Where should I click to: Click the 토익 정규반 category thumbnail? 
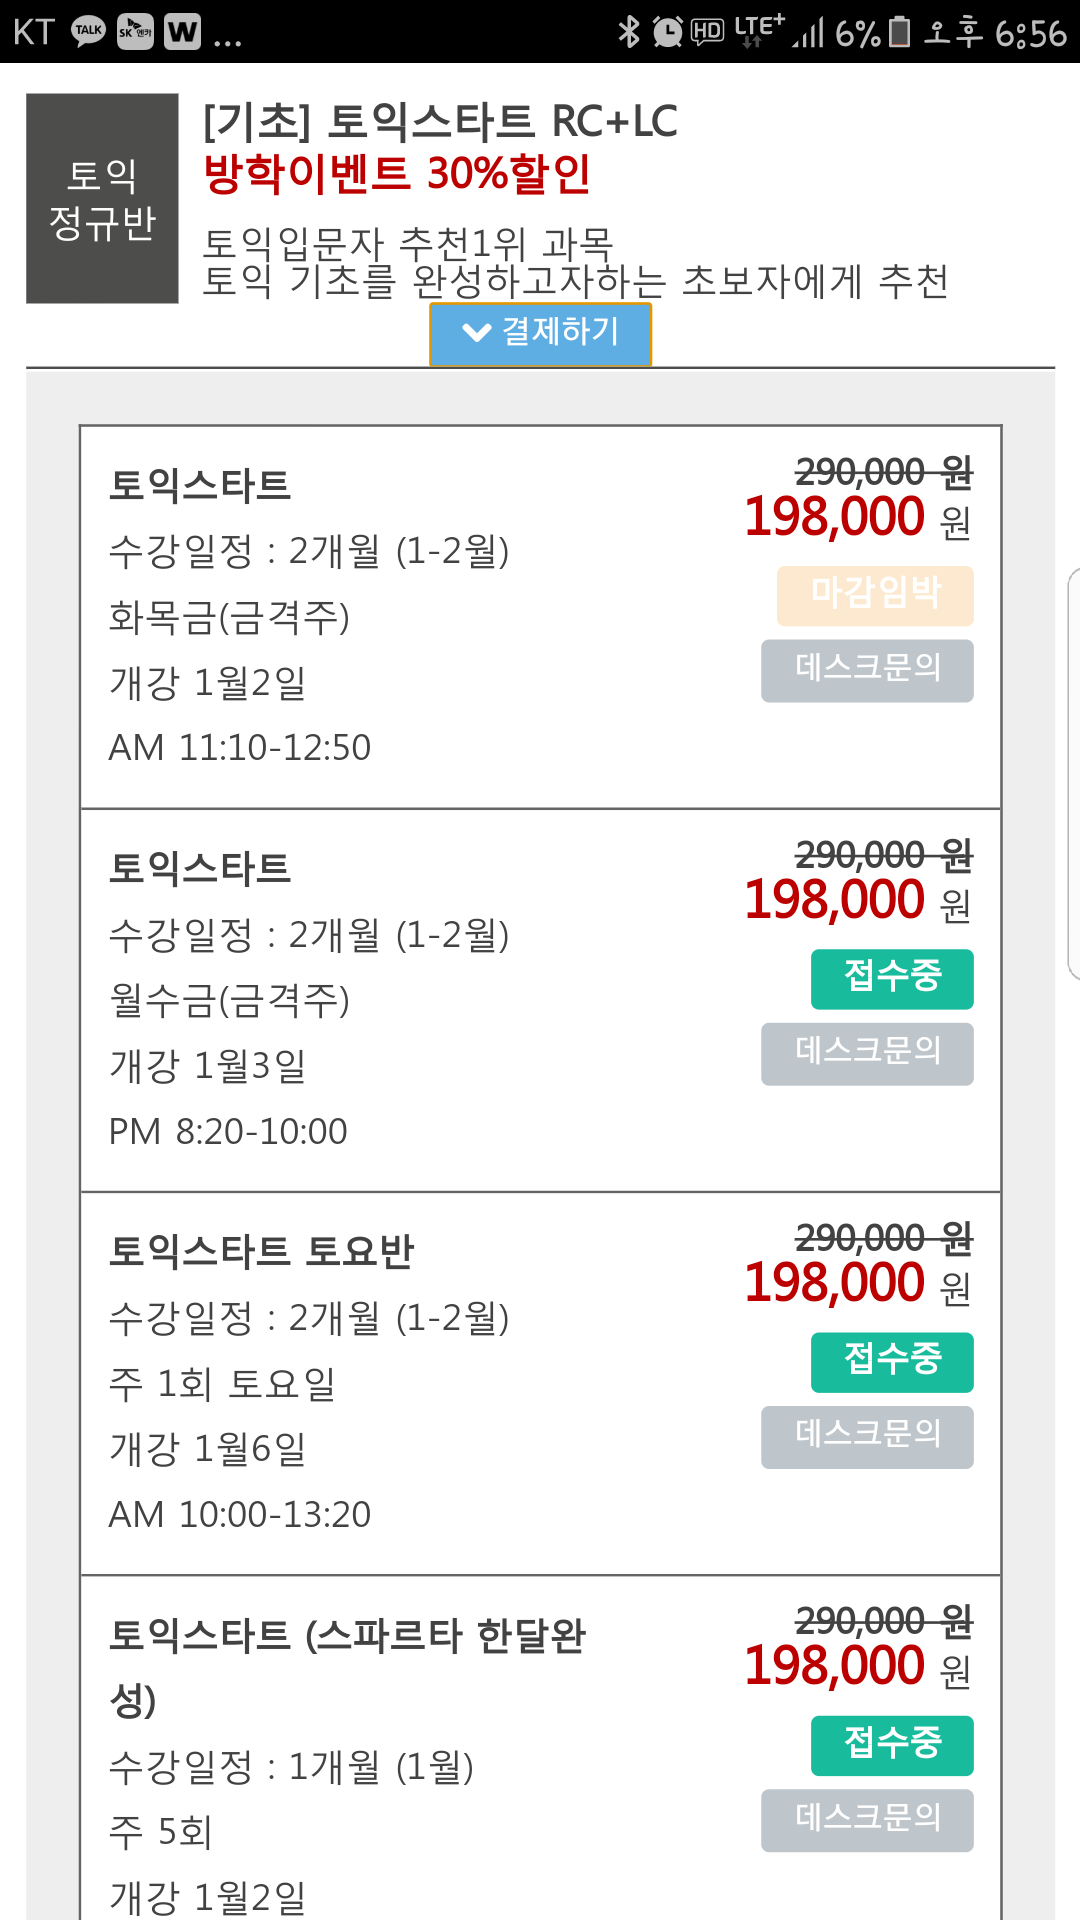102,198
